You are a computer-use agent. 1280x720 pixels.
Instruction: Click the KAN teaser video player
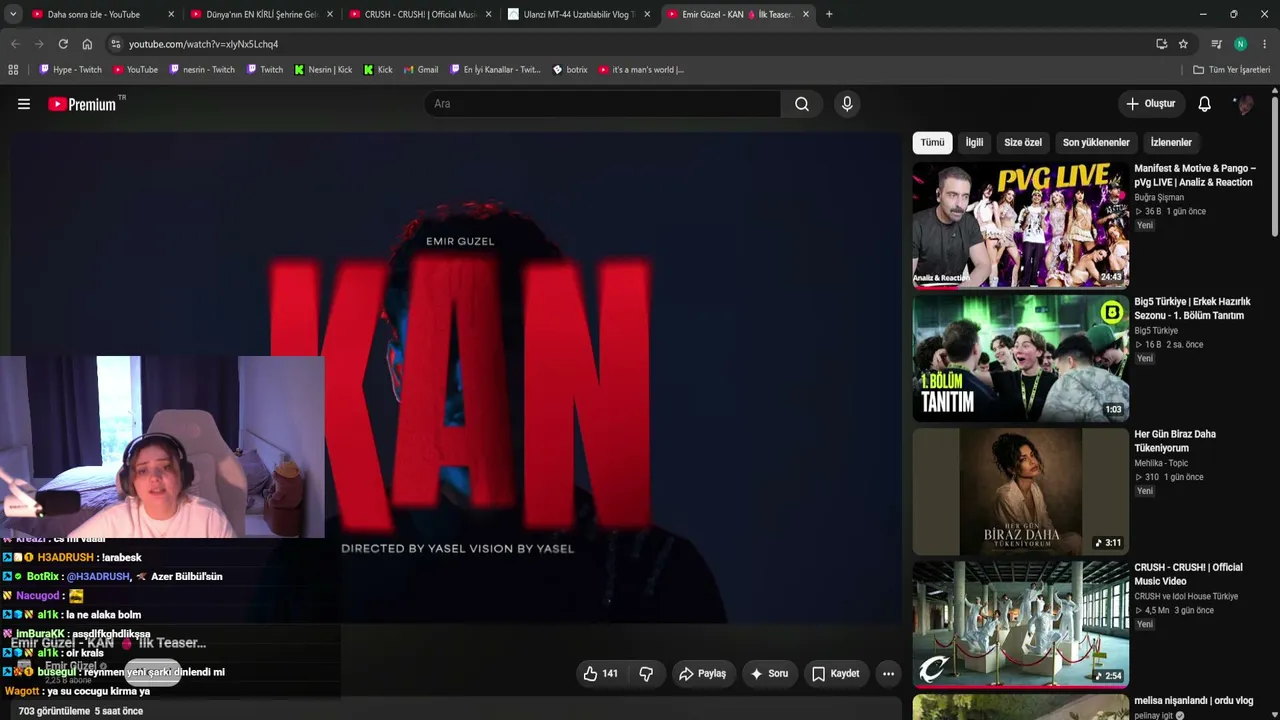456,378
